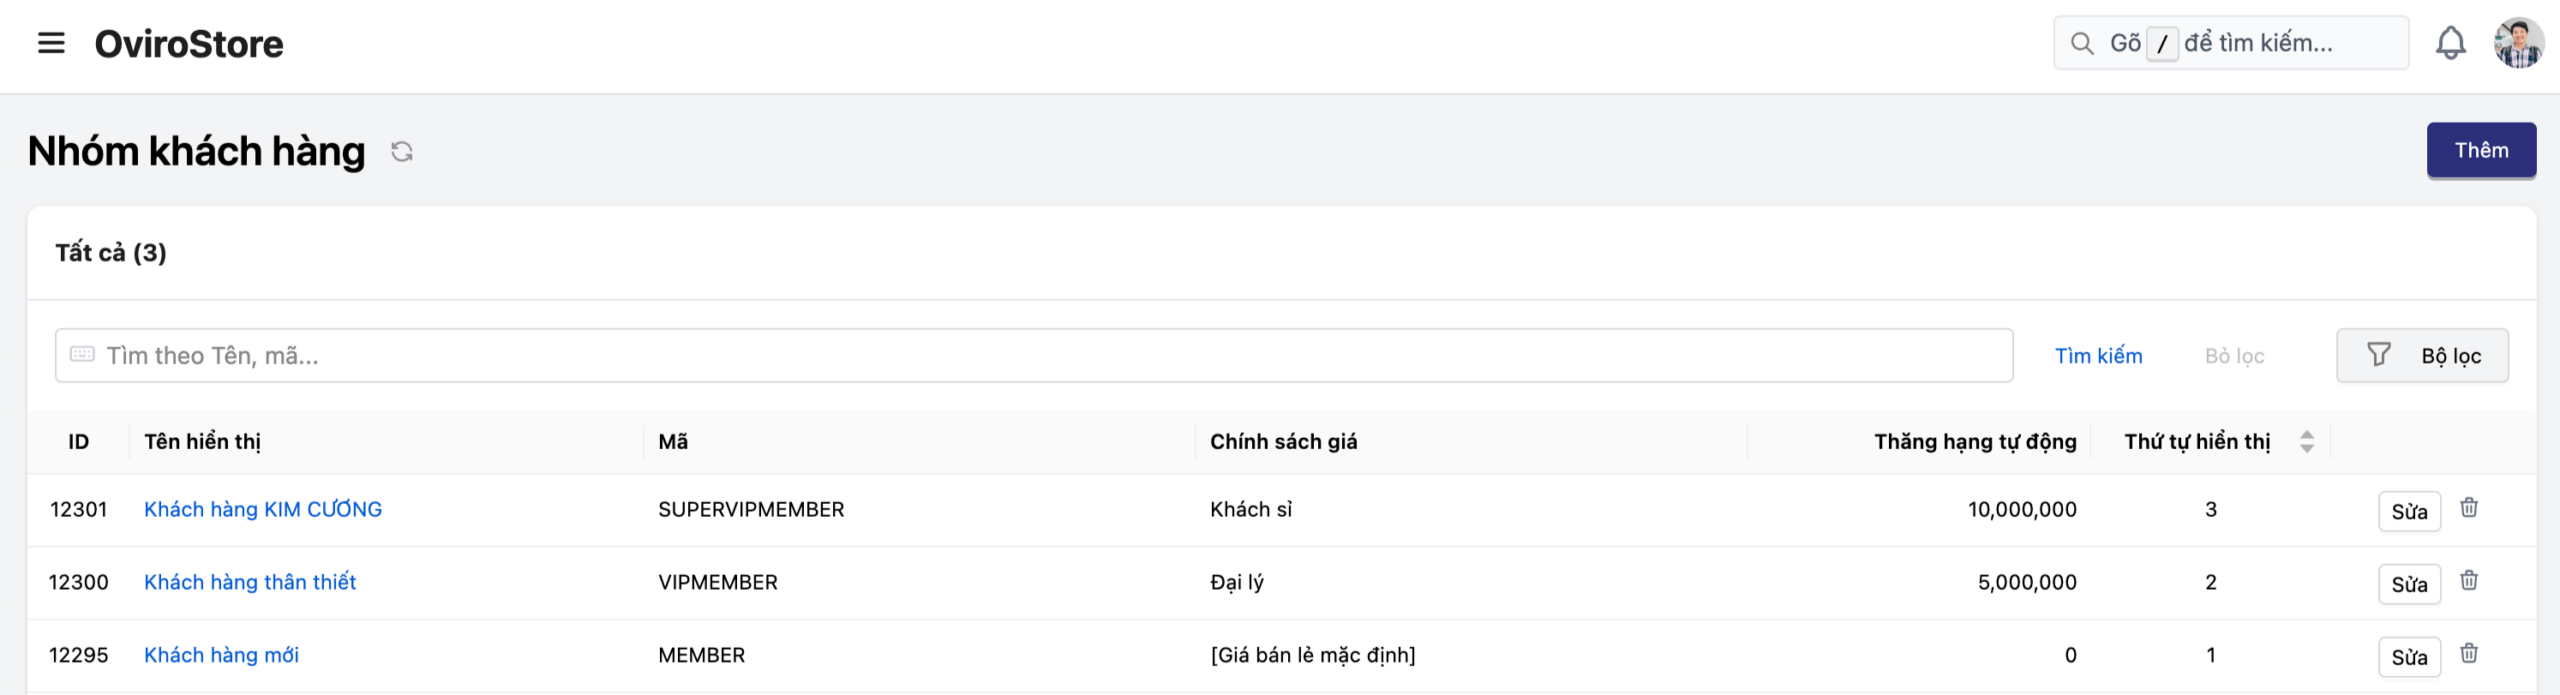
Task: Open the hamburger navigation menu
Action: click(51, 43)
